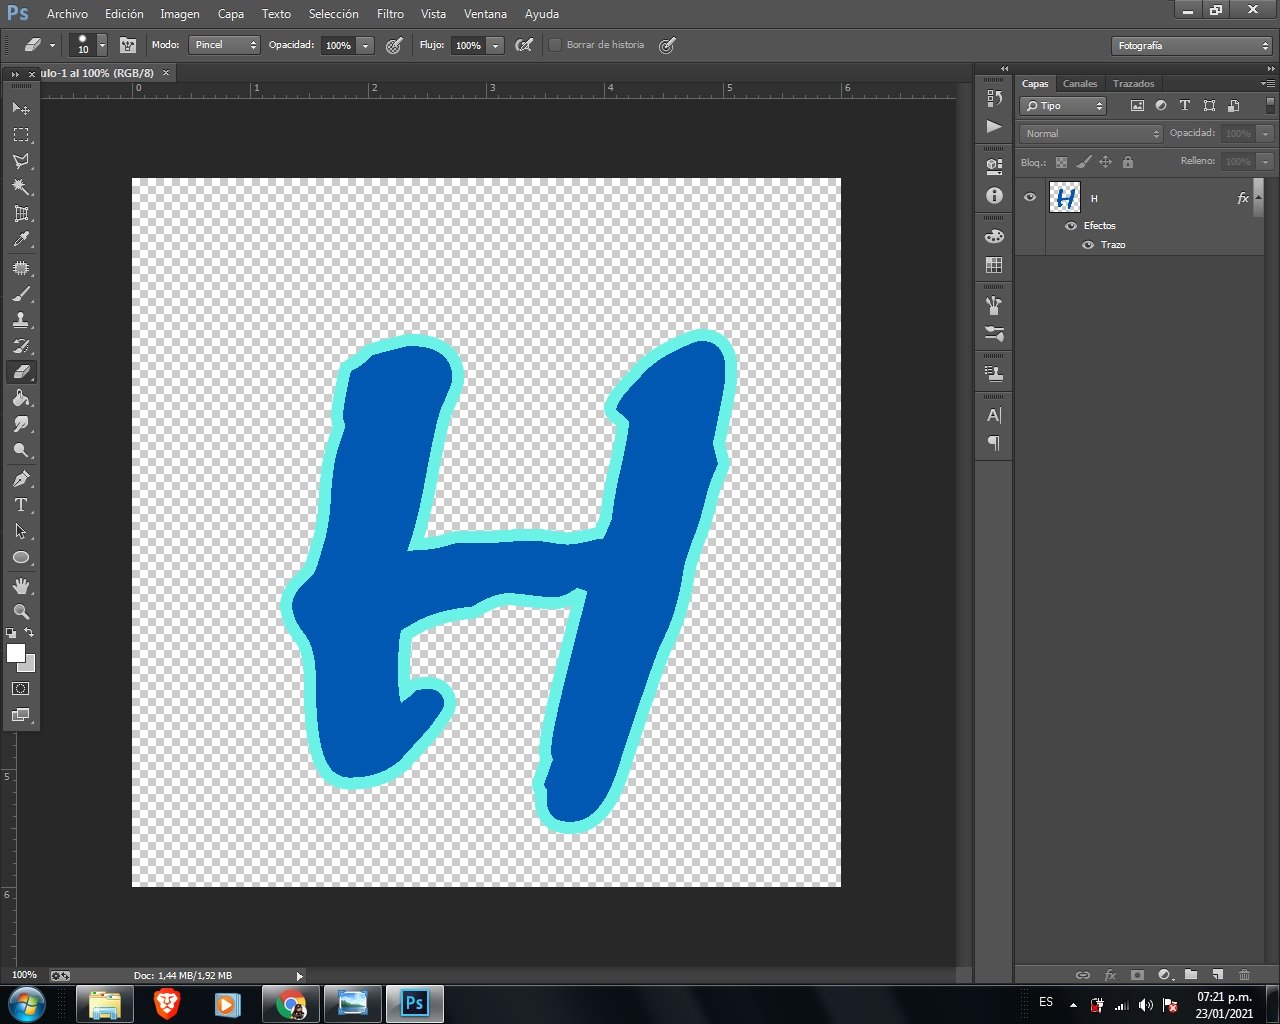
Task: Swap foreground and background colors
Action: point(29,632)
